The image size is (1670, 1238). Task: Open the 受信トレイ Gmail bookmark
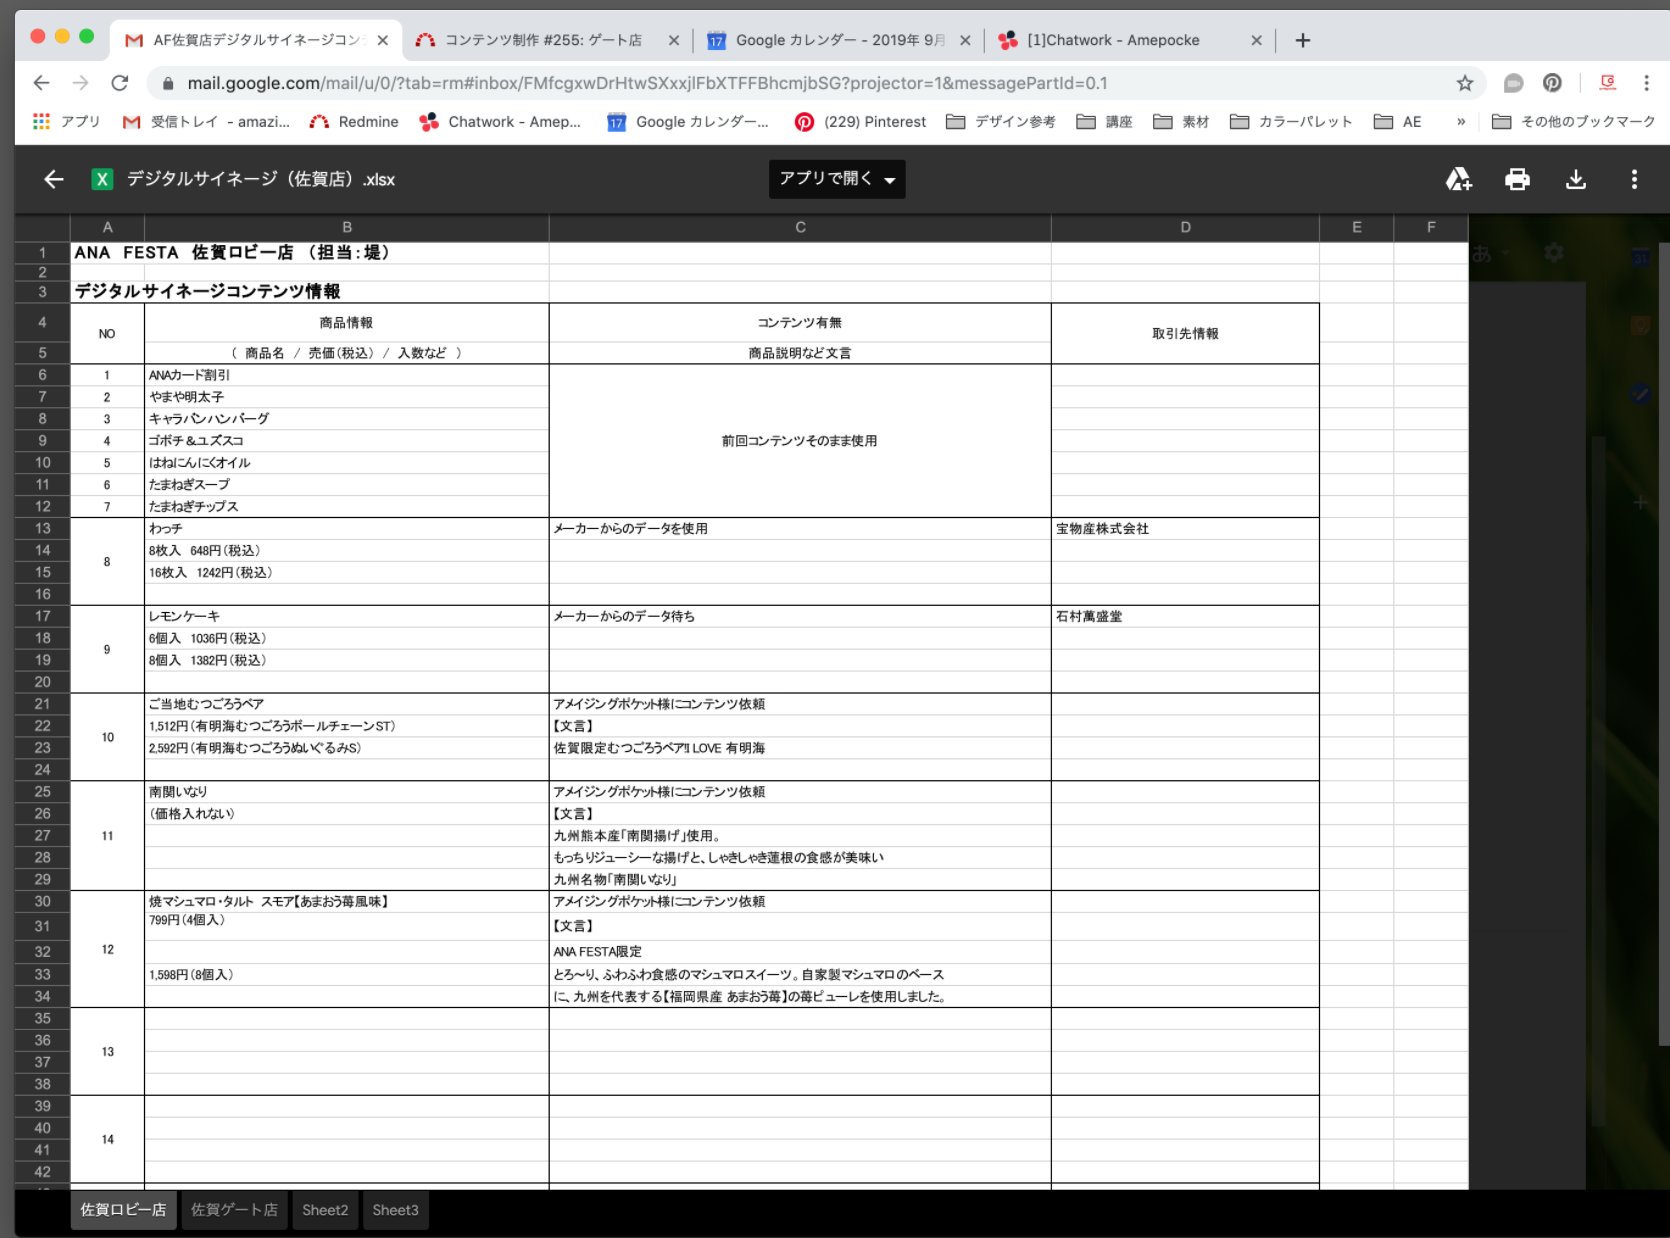pyautogui.click(x=206, y=121)
